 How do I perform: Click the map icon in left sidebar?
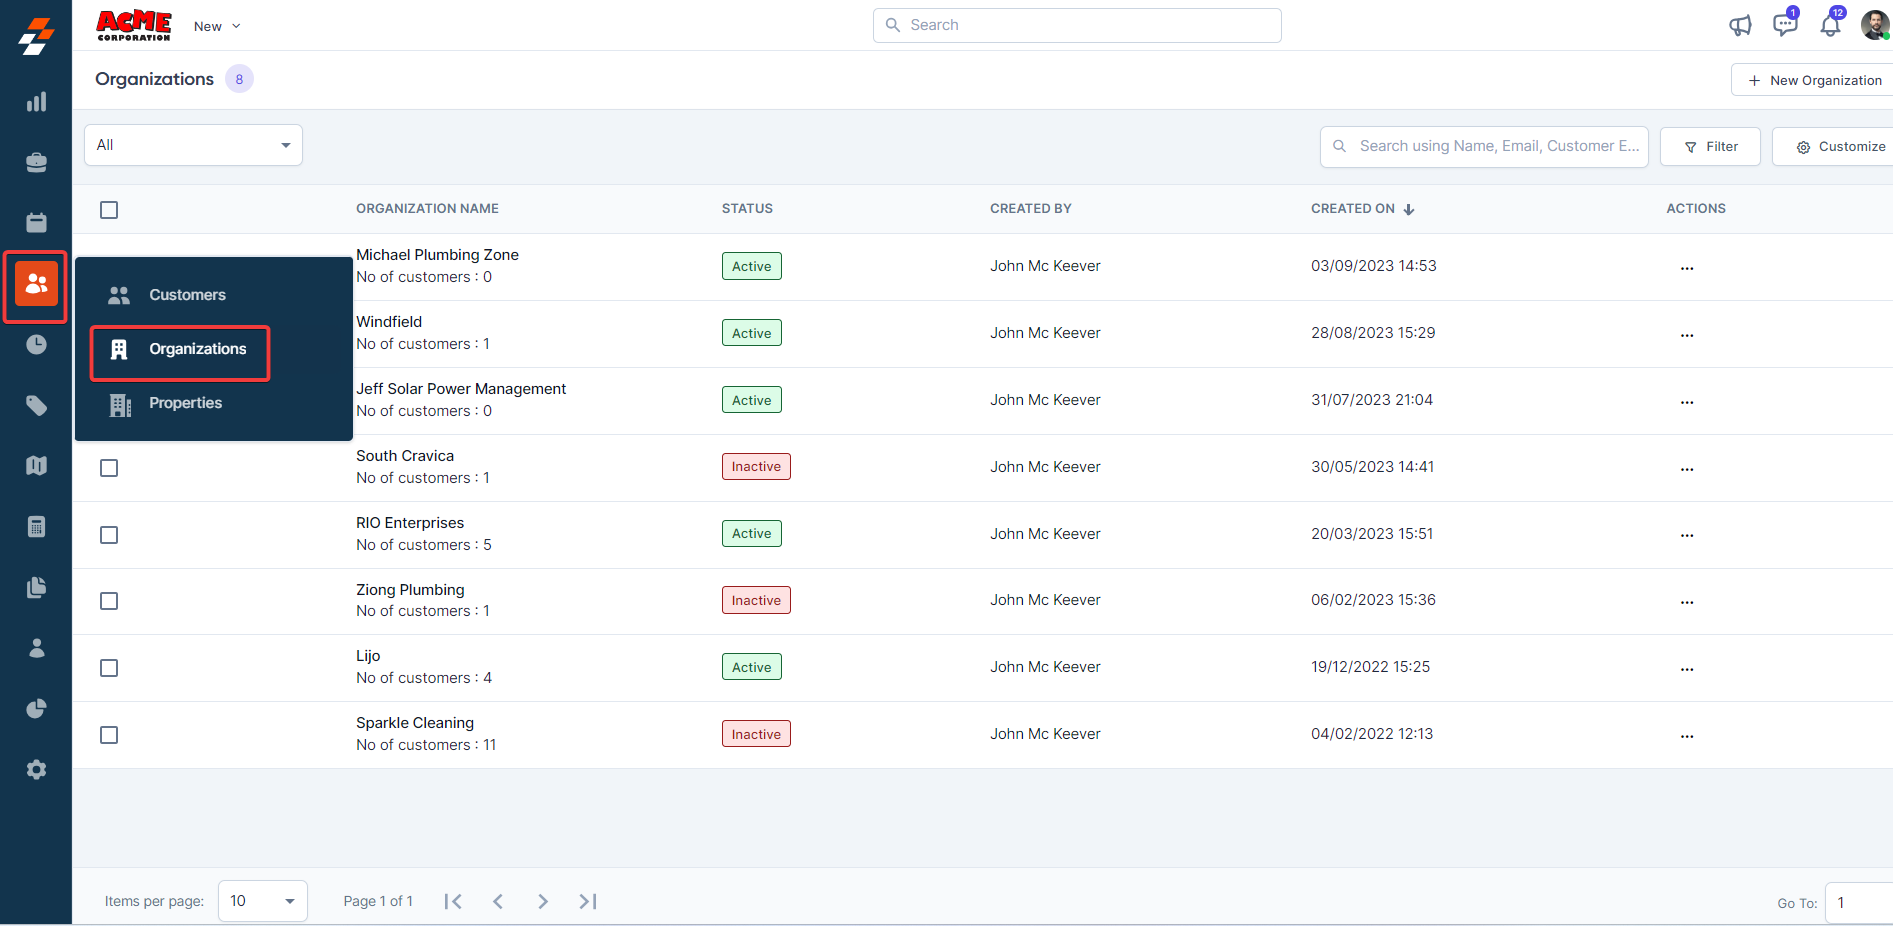[x=36, y=466]
